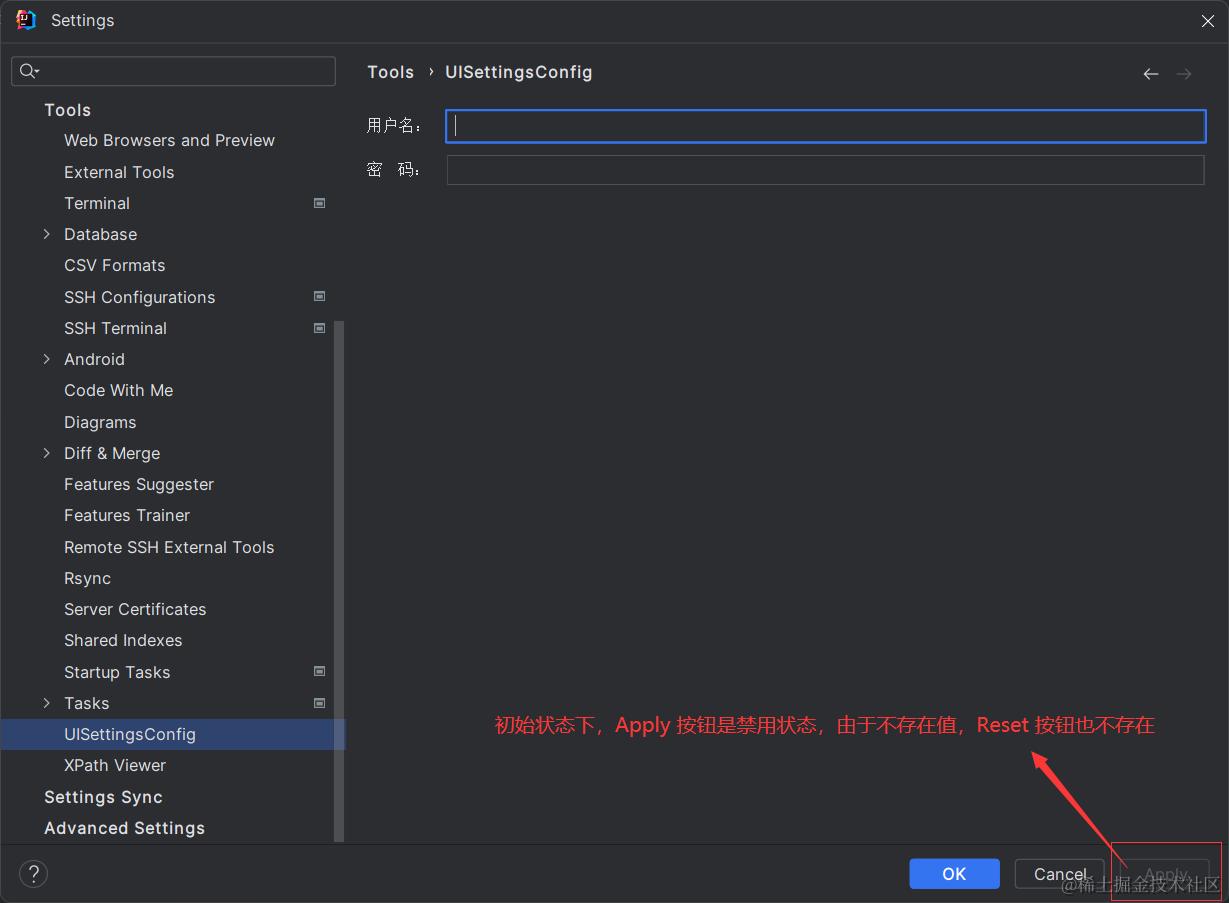Expand the Android tree node
1229x903 pixels.
point(47,359)
